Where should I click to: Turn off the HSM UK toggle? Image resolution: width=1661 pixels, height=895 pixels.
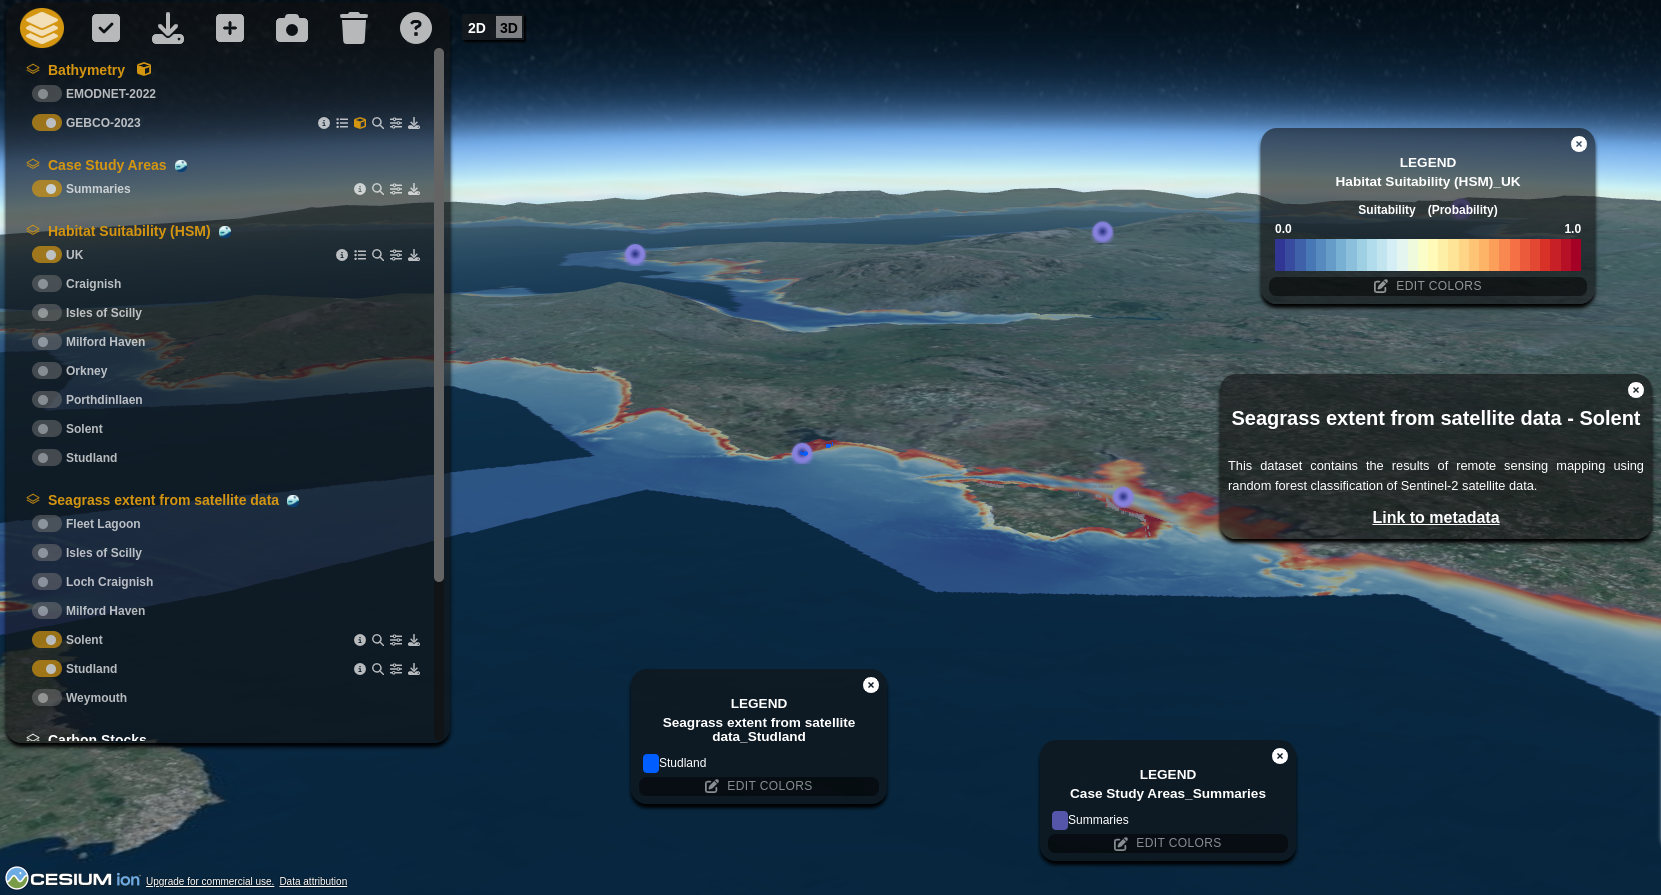pyautogui.click(x=46, y=255)
